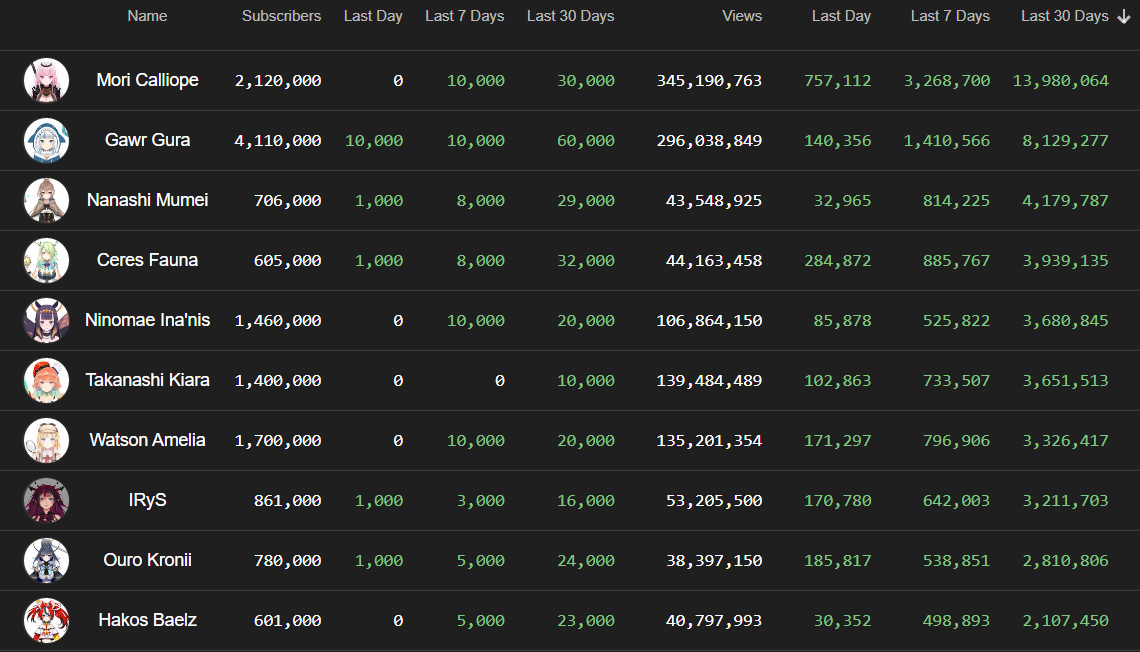
Task: Open Ceres Fauna's avatar thumbnail
Action: 47,260
